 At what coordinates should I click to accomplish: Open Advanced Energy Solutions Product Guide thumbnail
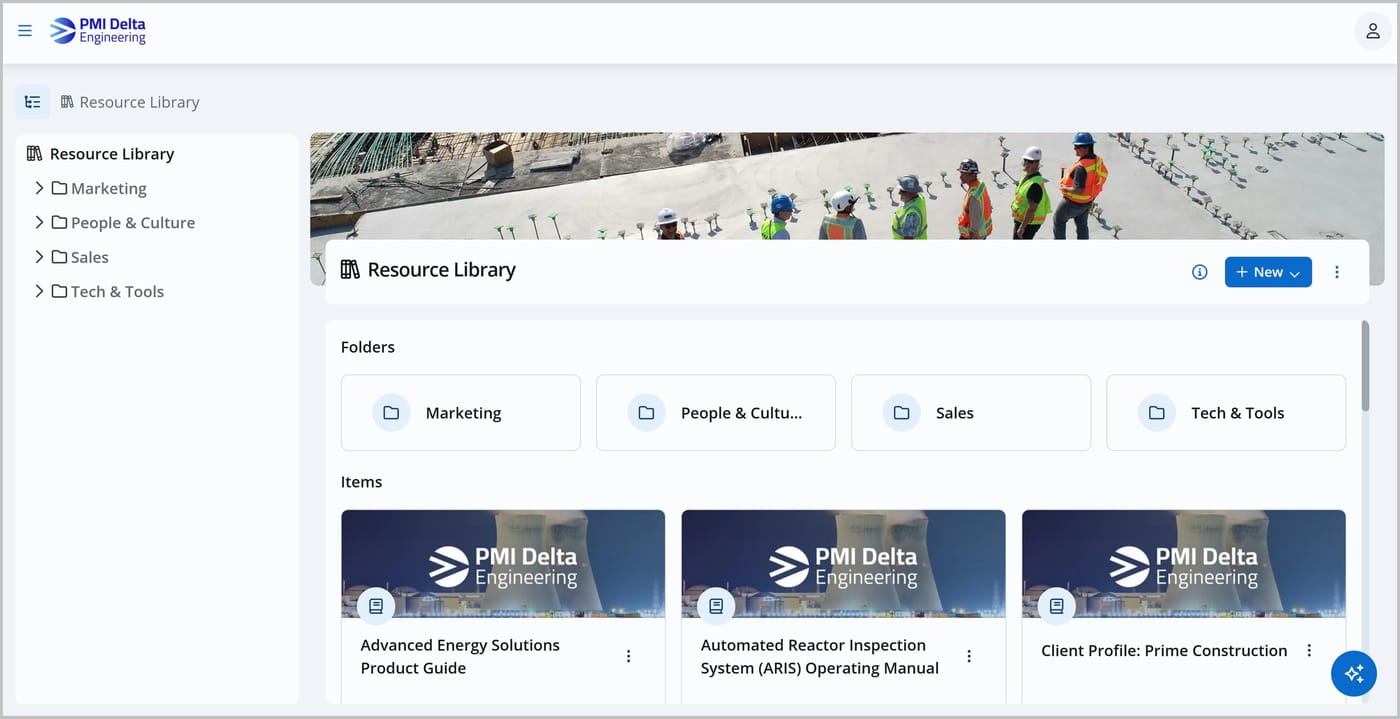[503, 564]
